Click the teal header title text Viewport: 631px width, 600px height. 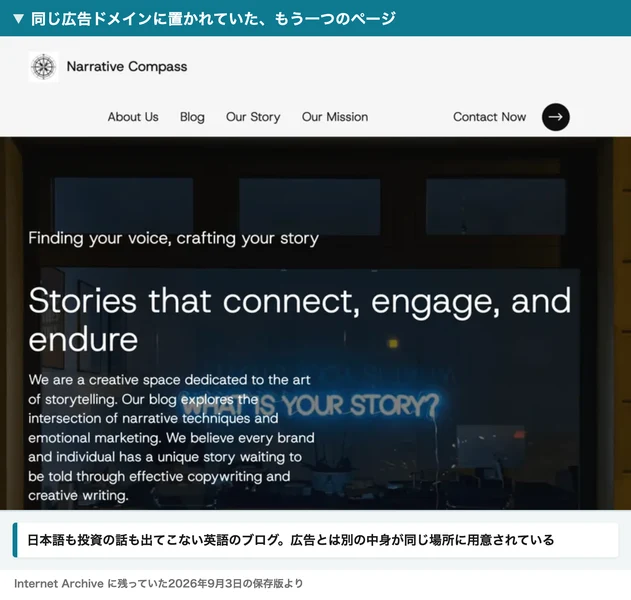coord(213,19)
